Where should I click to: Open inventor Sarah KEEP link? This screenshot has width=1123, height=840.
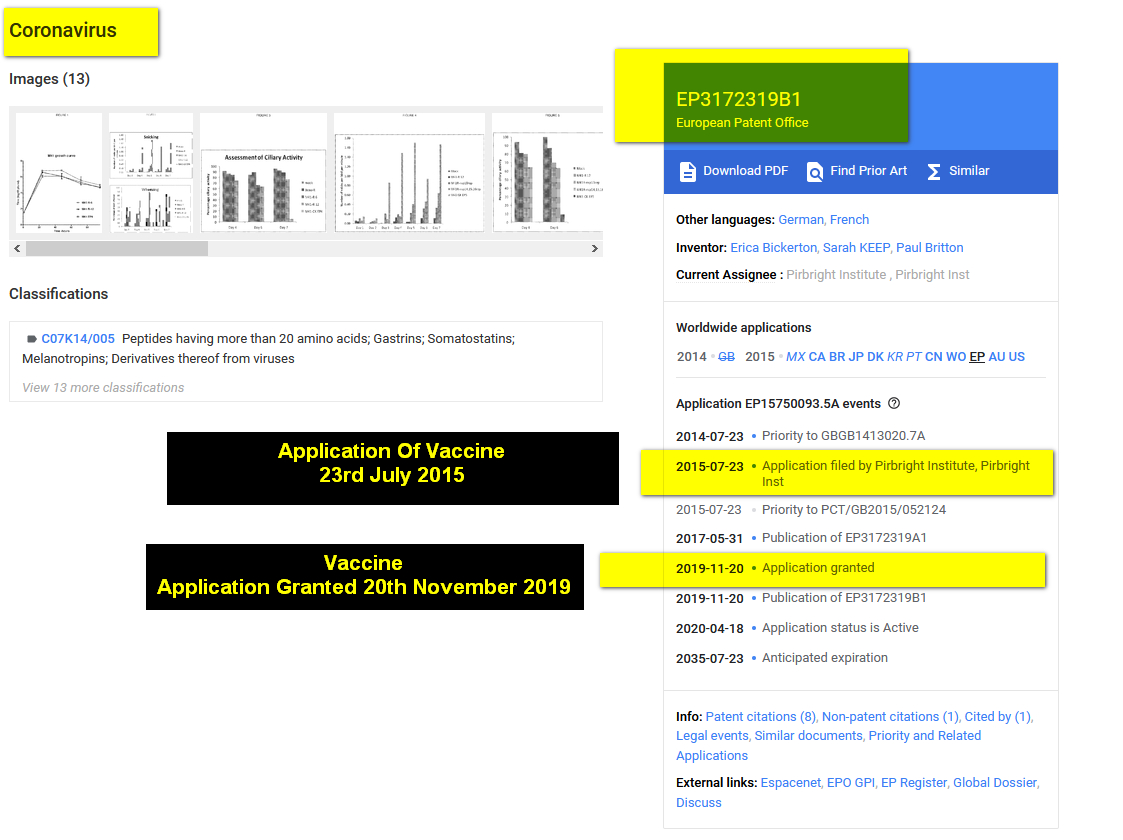pyautogui.click(x=857, y=248)
